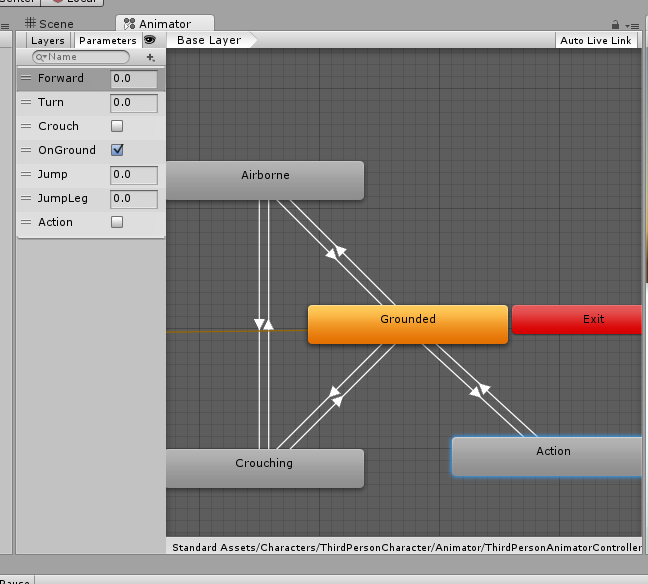Open the search filter dropdown magnifier
This screenshot has height=584, width=648.
(40, 57)
